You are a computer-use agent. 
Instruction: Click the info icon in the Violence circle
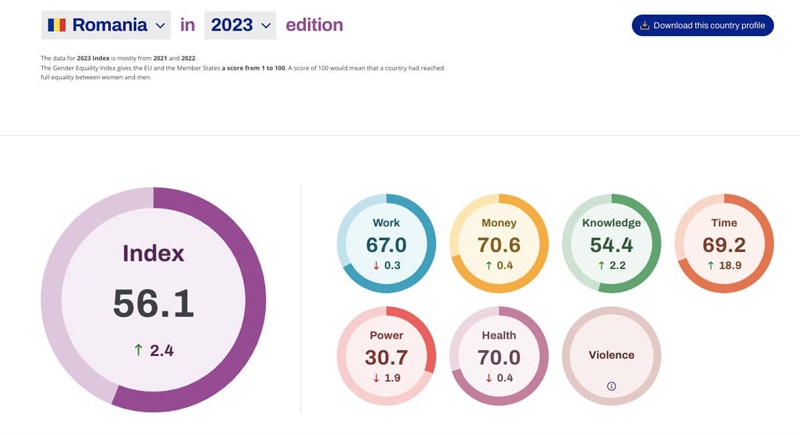611,386
